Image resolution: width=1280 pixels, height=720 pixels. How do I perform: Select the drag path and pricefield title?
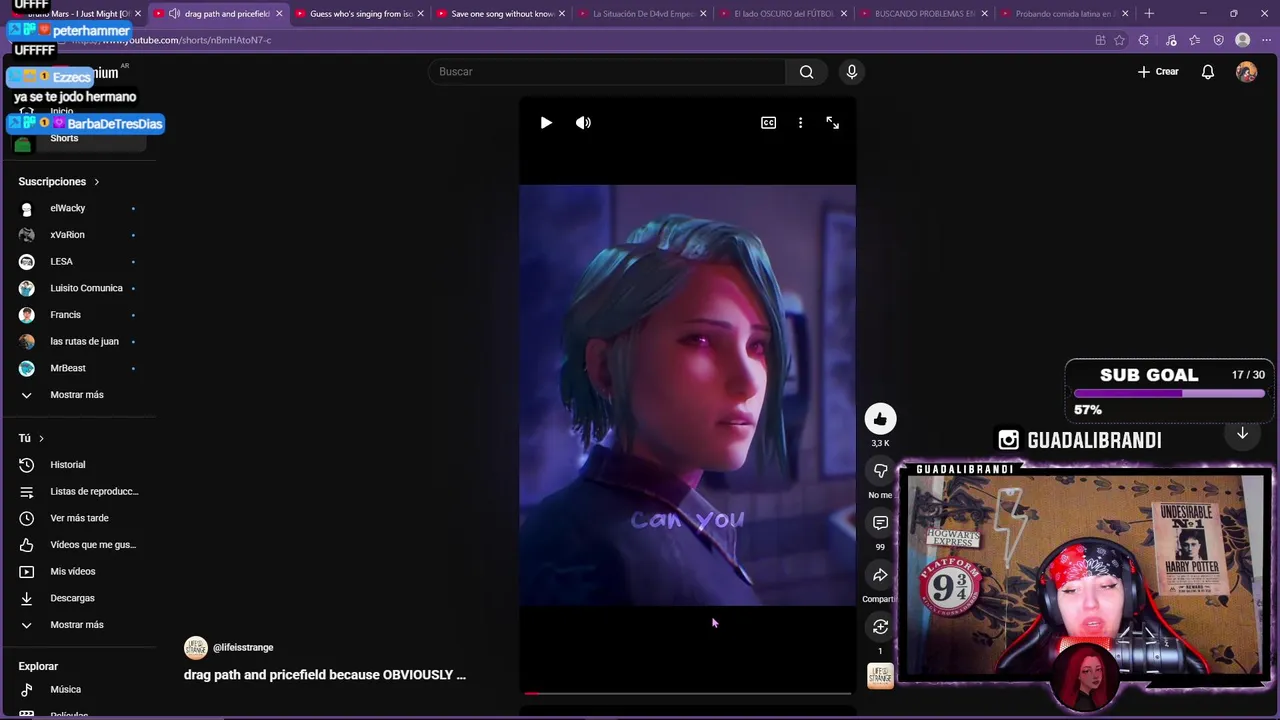(x=325, y=675)
